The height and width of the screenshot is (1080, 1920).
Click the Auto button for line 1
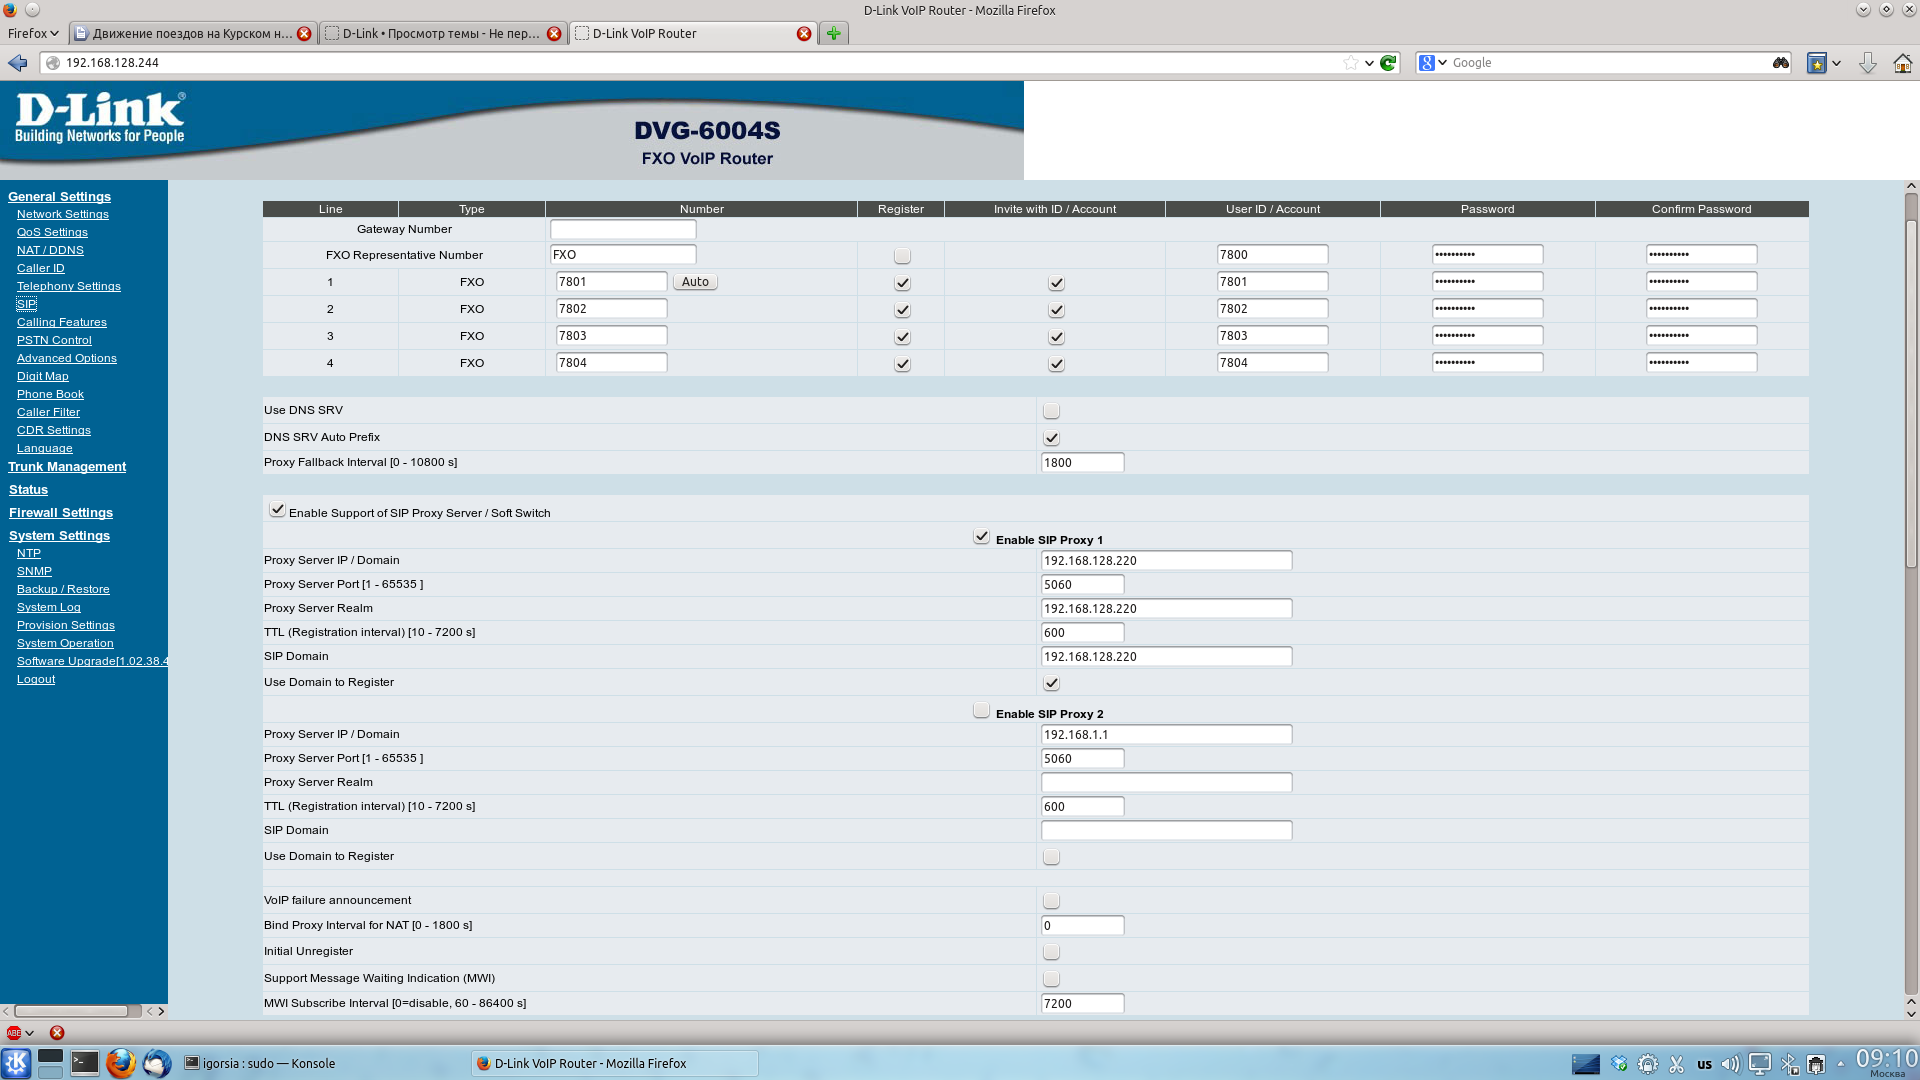point(695,282)
